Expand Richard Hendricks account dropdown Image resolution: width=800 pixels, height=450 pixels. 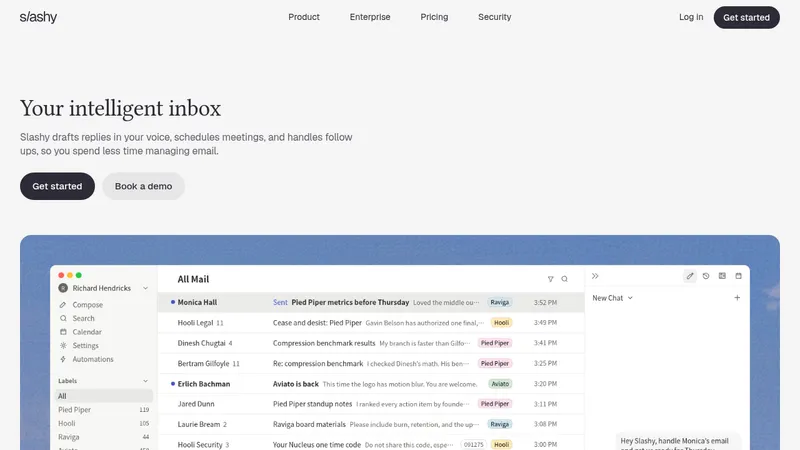tap(145, 288)
